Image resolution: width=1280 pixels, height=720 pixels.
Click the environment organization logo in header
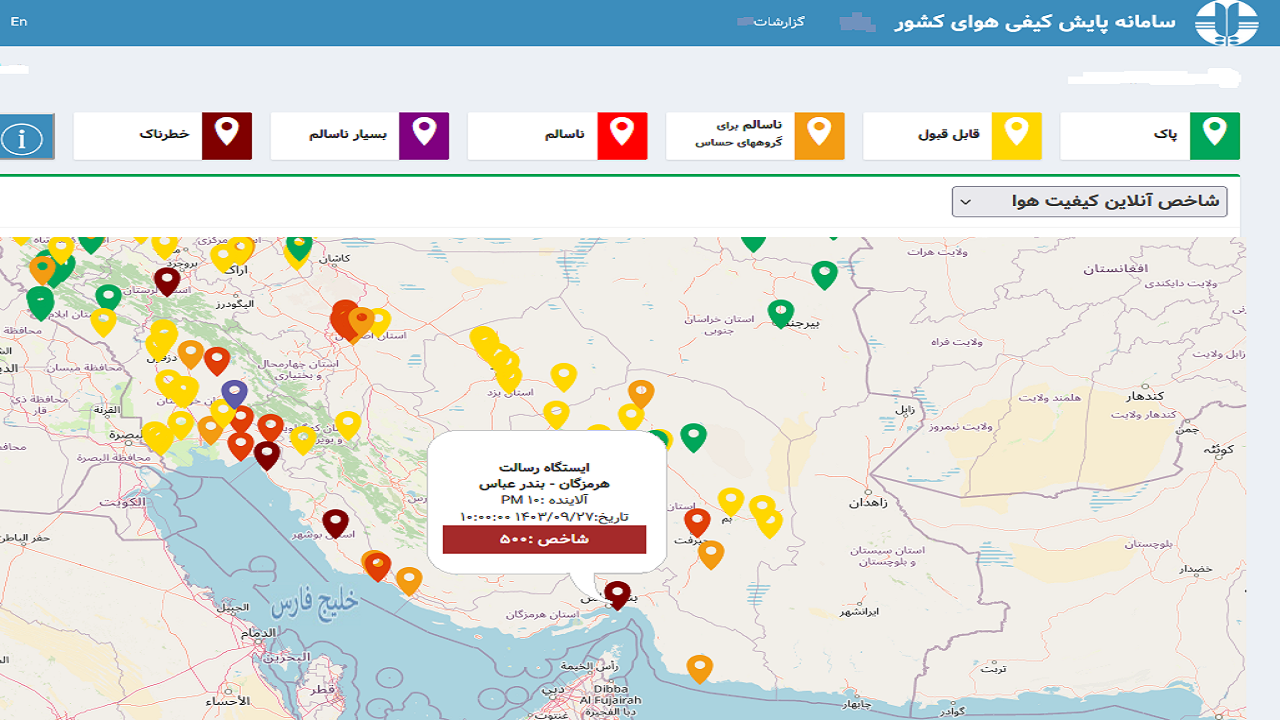[x=1226, y=22]
